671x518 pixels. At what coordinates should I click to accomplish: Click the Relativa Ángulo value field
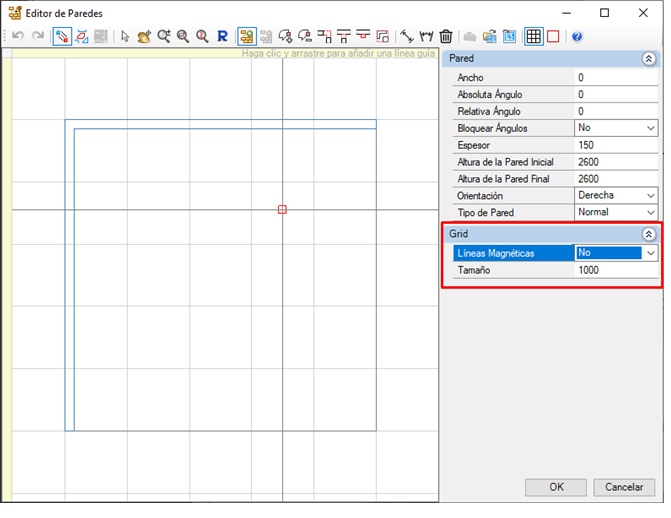pos(616,111)
